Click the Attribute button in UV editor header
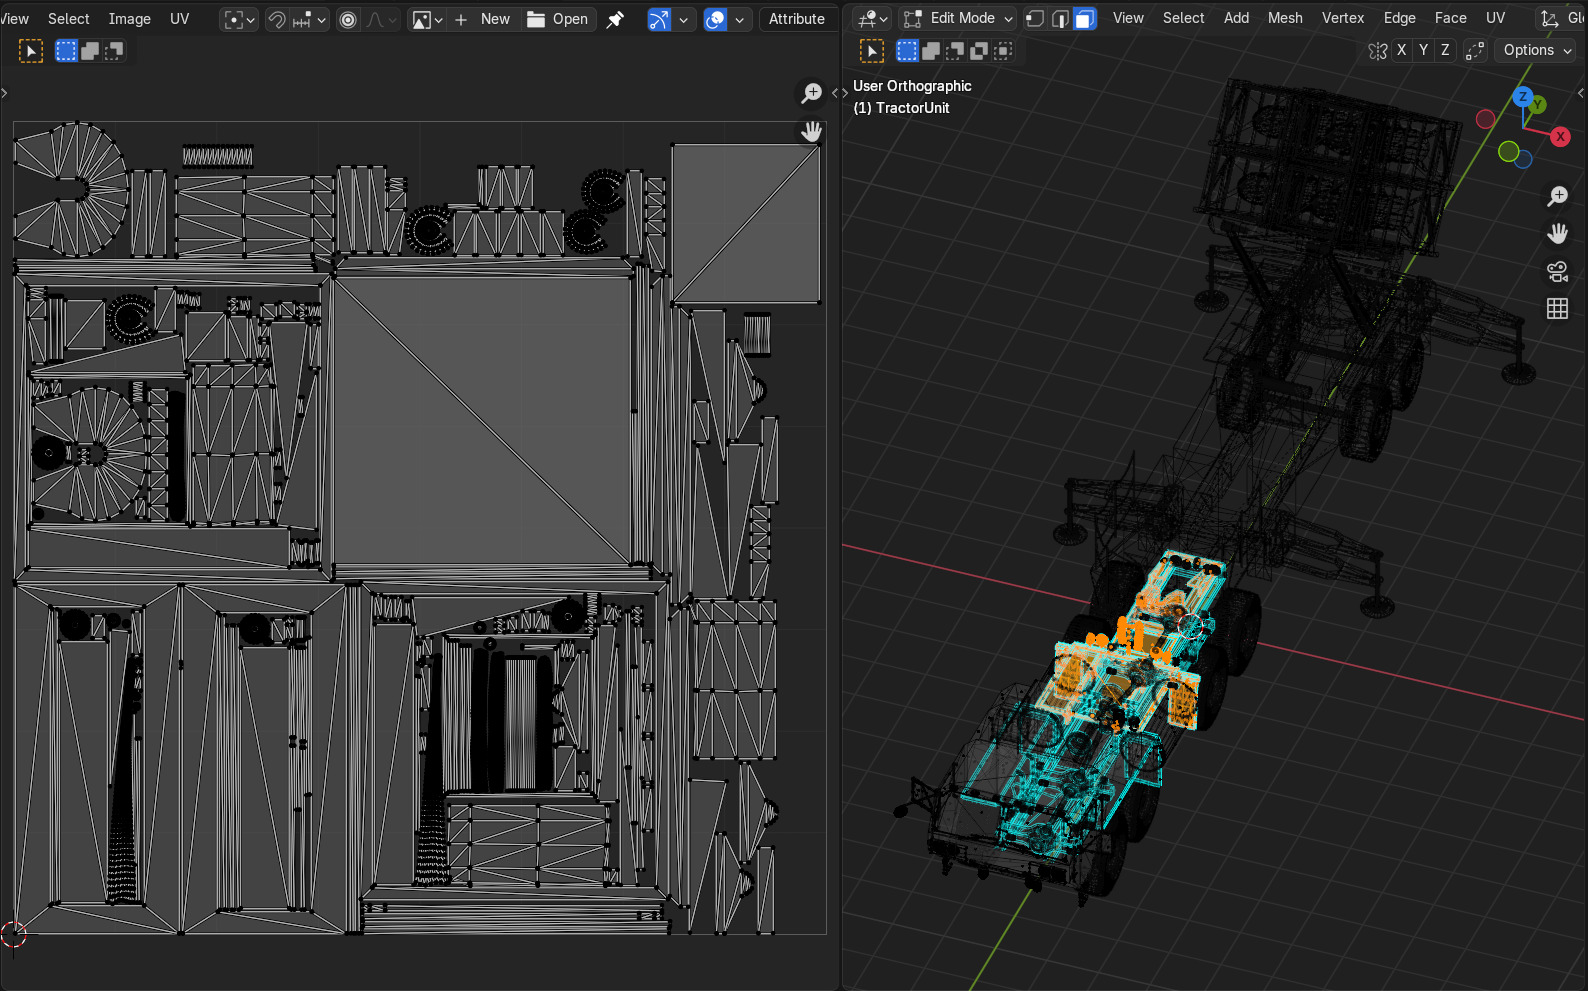 click(796, 19)
